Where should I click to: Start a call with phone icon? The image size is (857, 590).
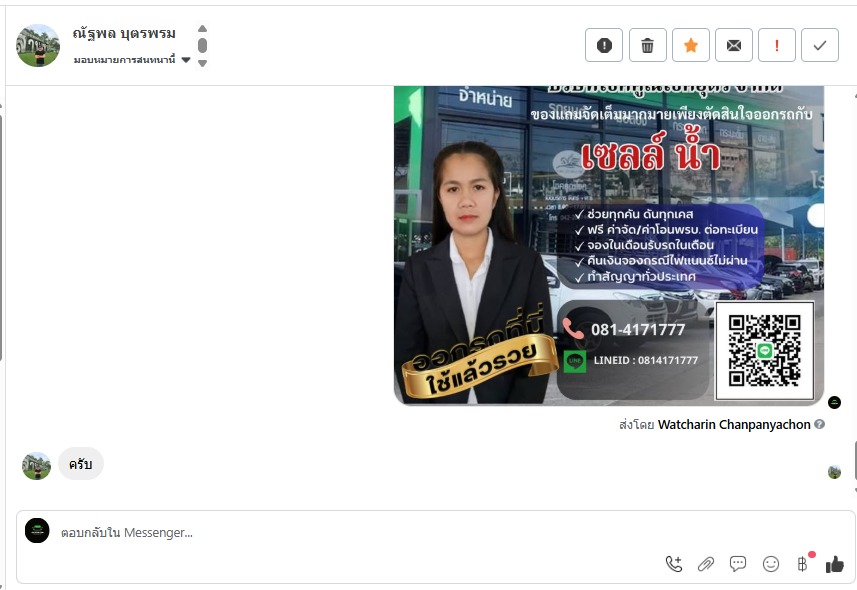[674, 564]
